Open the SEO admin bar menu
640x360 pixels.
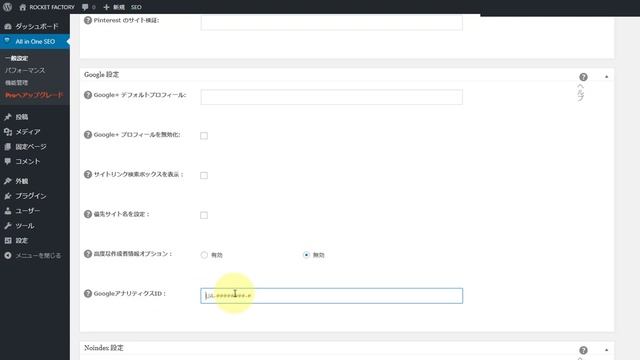tap(136, 7)
